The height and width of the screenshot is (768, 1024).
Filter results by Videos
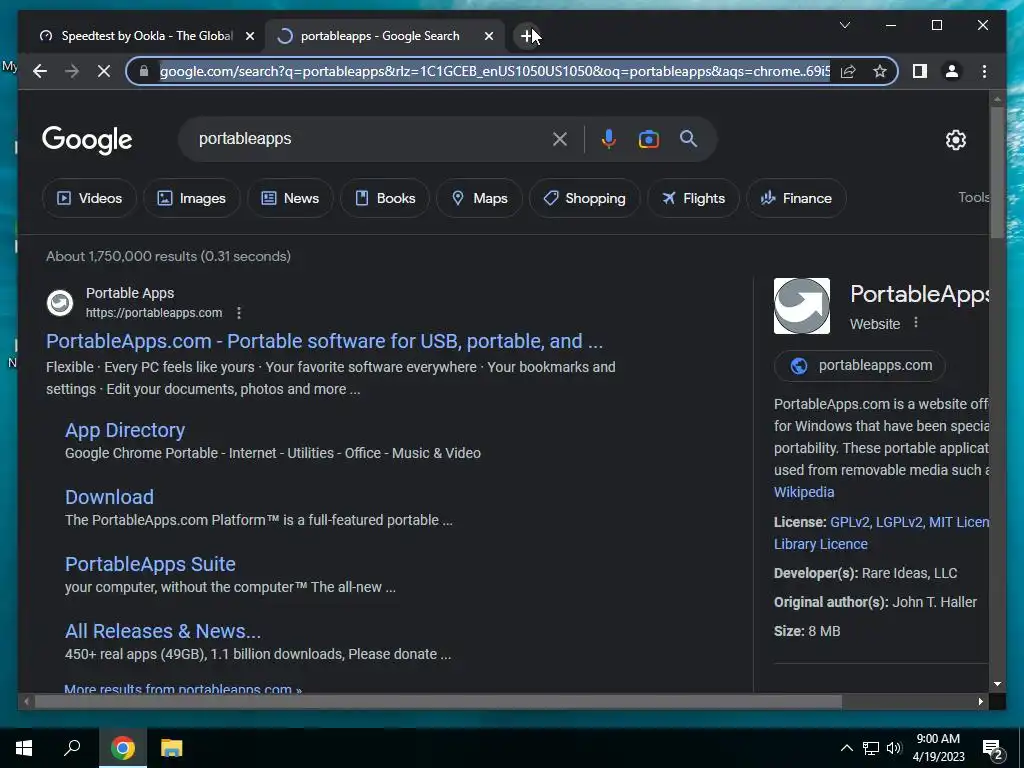tap(89, 198)
